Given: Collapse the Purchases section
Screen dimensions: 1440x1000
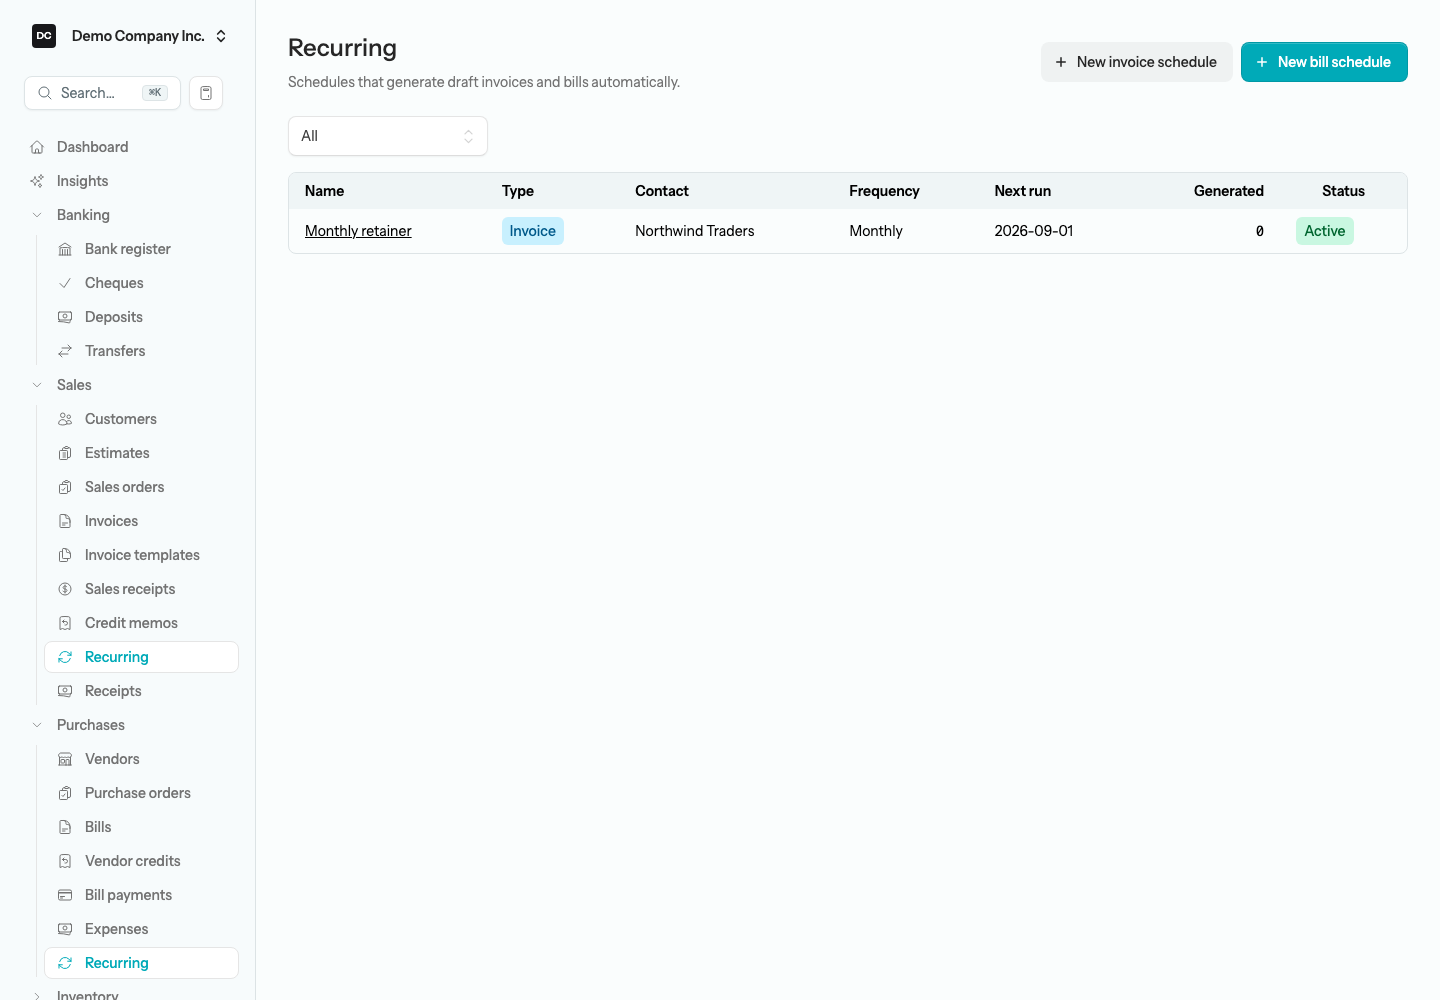Looking at the screenshot, I should pos(37,725).
